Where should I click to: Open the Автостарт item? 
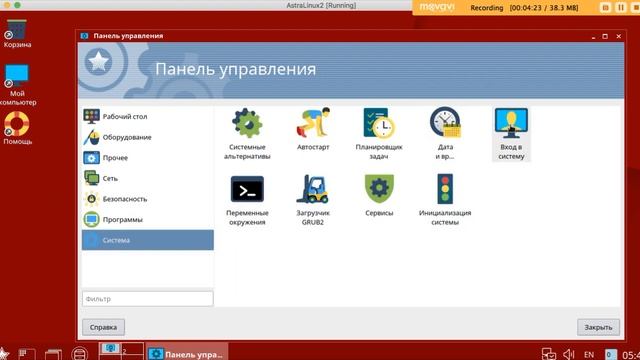point(313,129)
